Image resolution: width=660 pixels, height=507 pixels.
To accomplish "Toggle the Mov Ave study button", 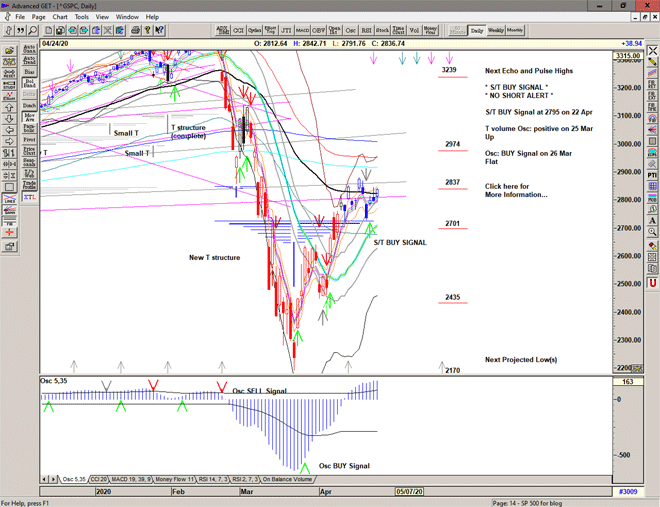I will click(29, 117).
